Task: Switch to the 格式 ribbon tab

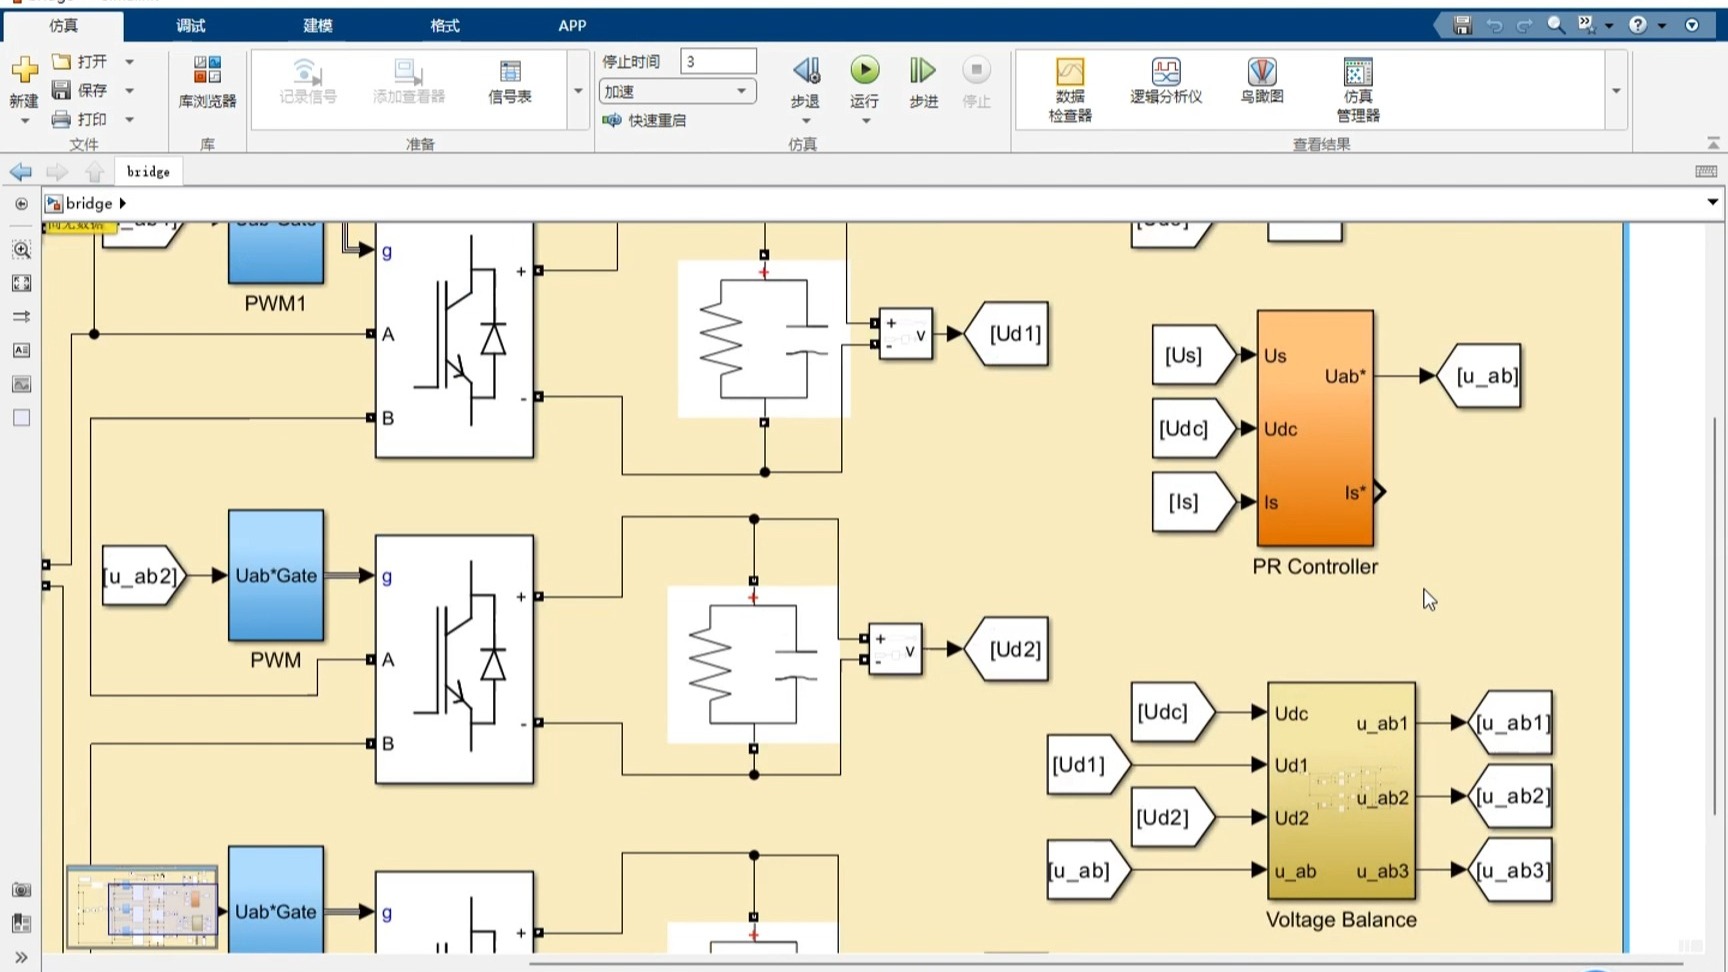Action: [x=443, y=26]
